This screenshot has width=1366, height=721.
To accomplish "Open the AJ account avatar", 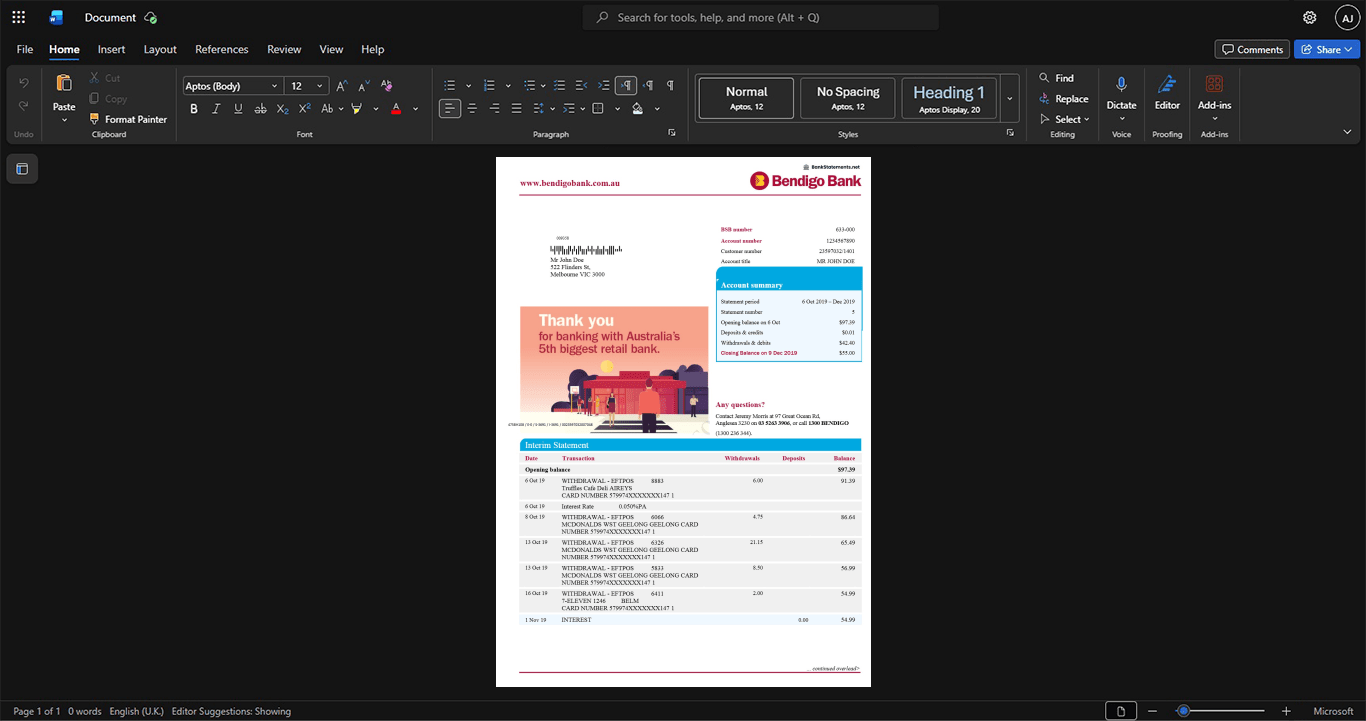I will point(1347,17).
